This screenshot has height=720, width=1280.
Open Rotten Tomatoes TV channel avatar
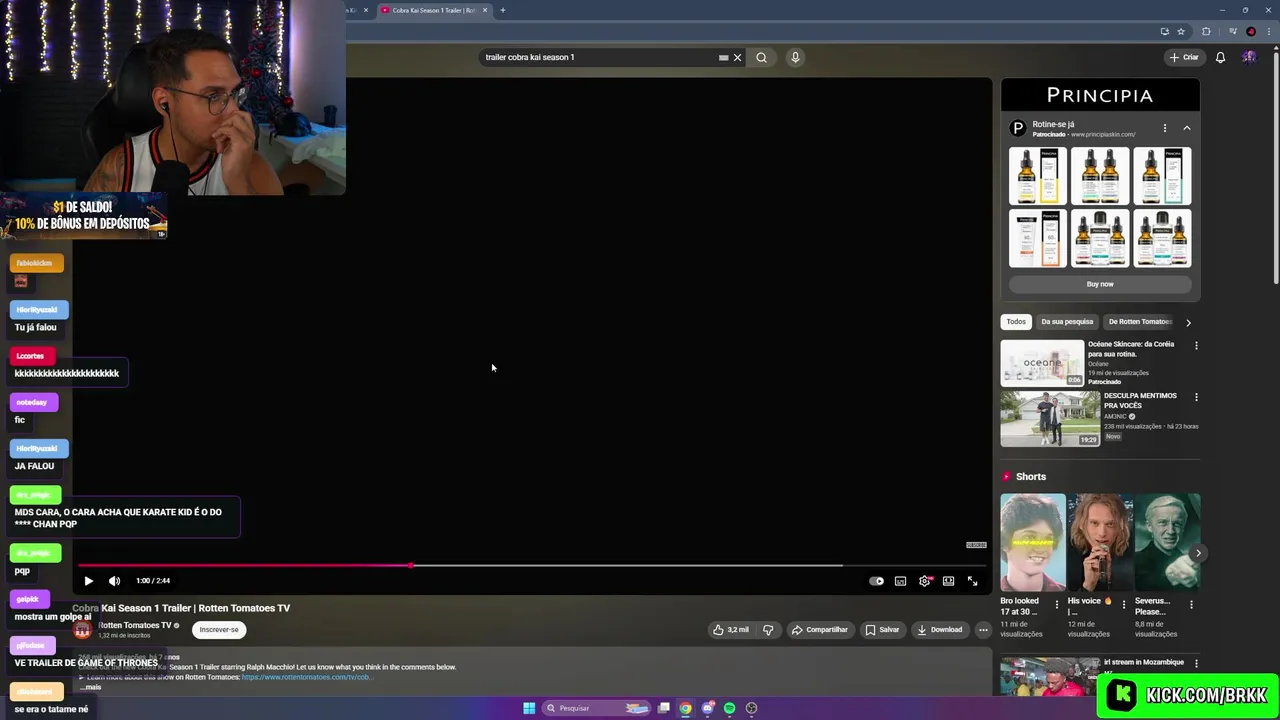[x=82, y=630]
